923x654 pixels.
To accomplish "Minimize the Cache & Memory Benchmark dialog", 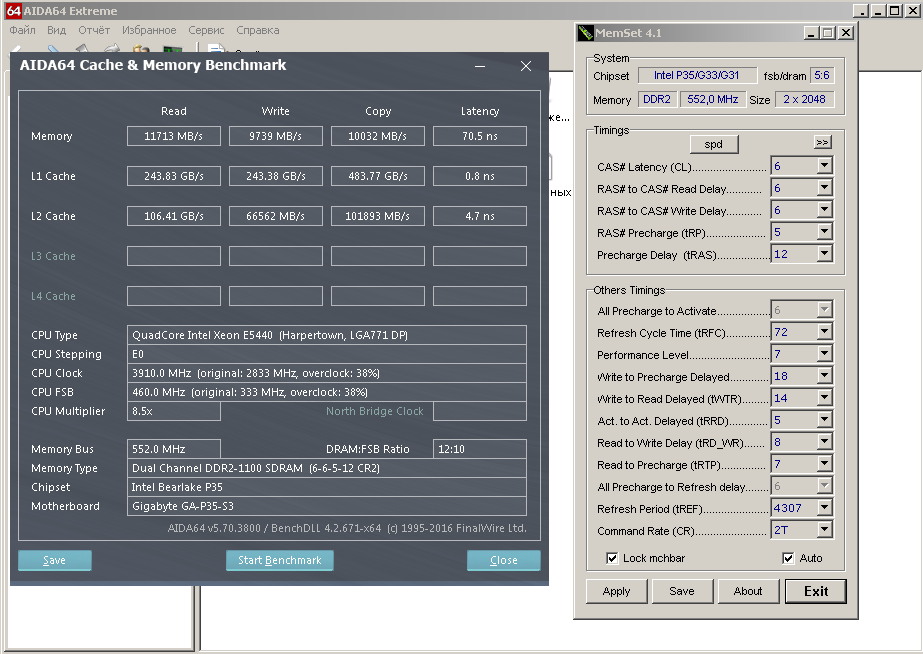I will [x=480, y=66].
